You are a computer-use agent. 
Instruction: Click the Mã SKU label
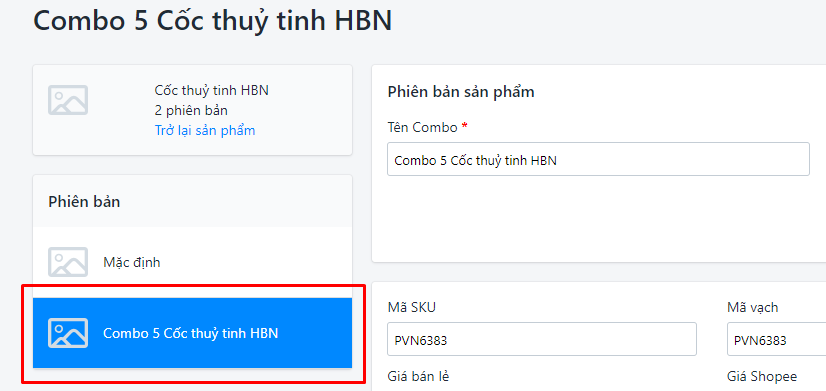(411, 307)
